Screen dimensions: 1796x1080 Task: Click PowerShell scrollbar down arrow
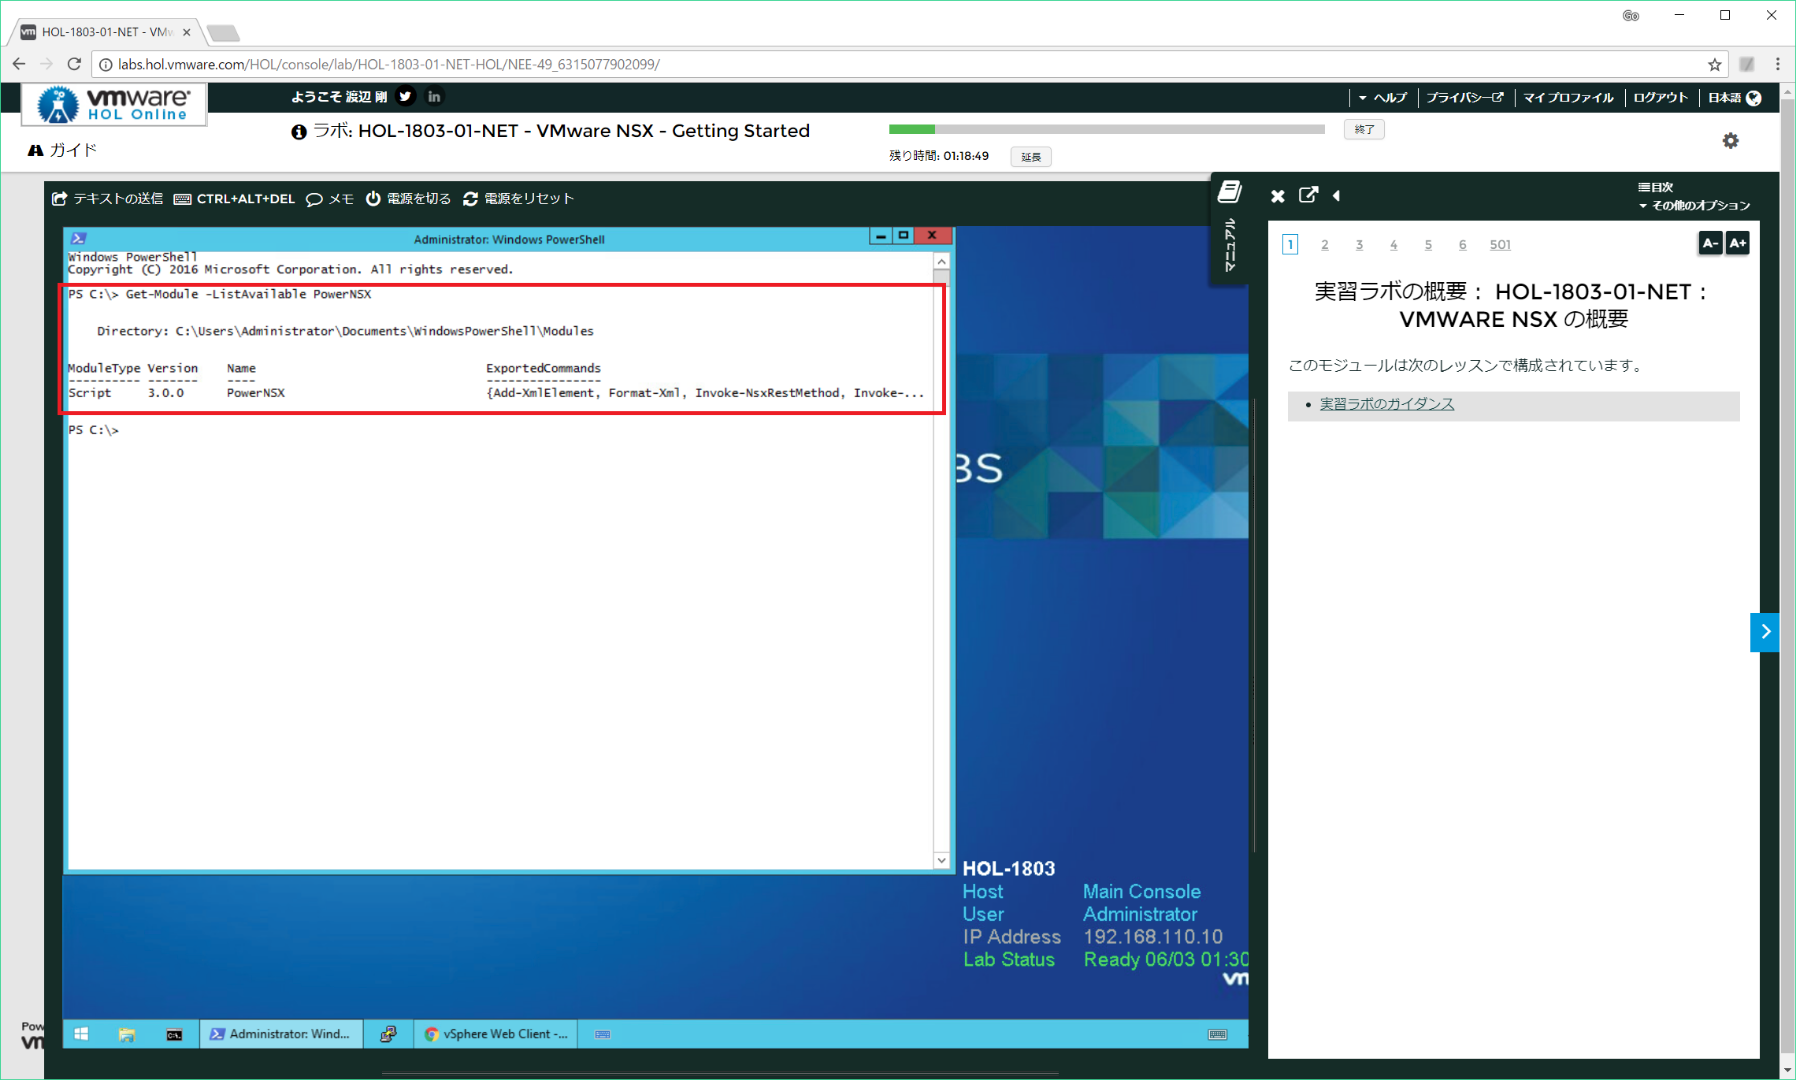[941, 860]
